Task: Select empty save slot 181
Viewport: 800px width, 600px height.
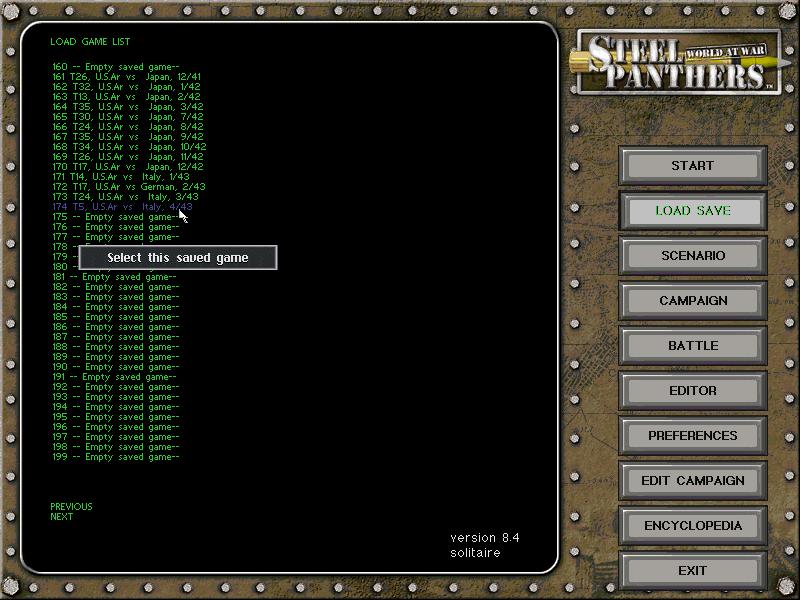Action: [114, 277]
